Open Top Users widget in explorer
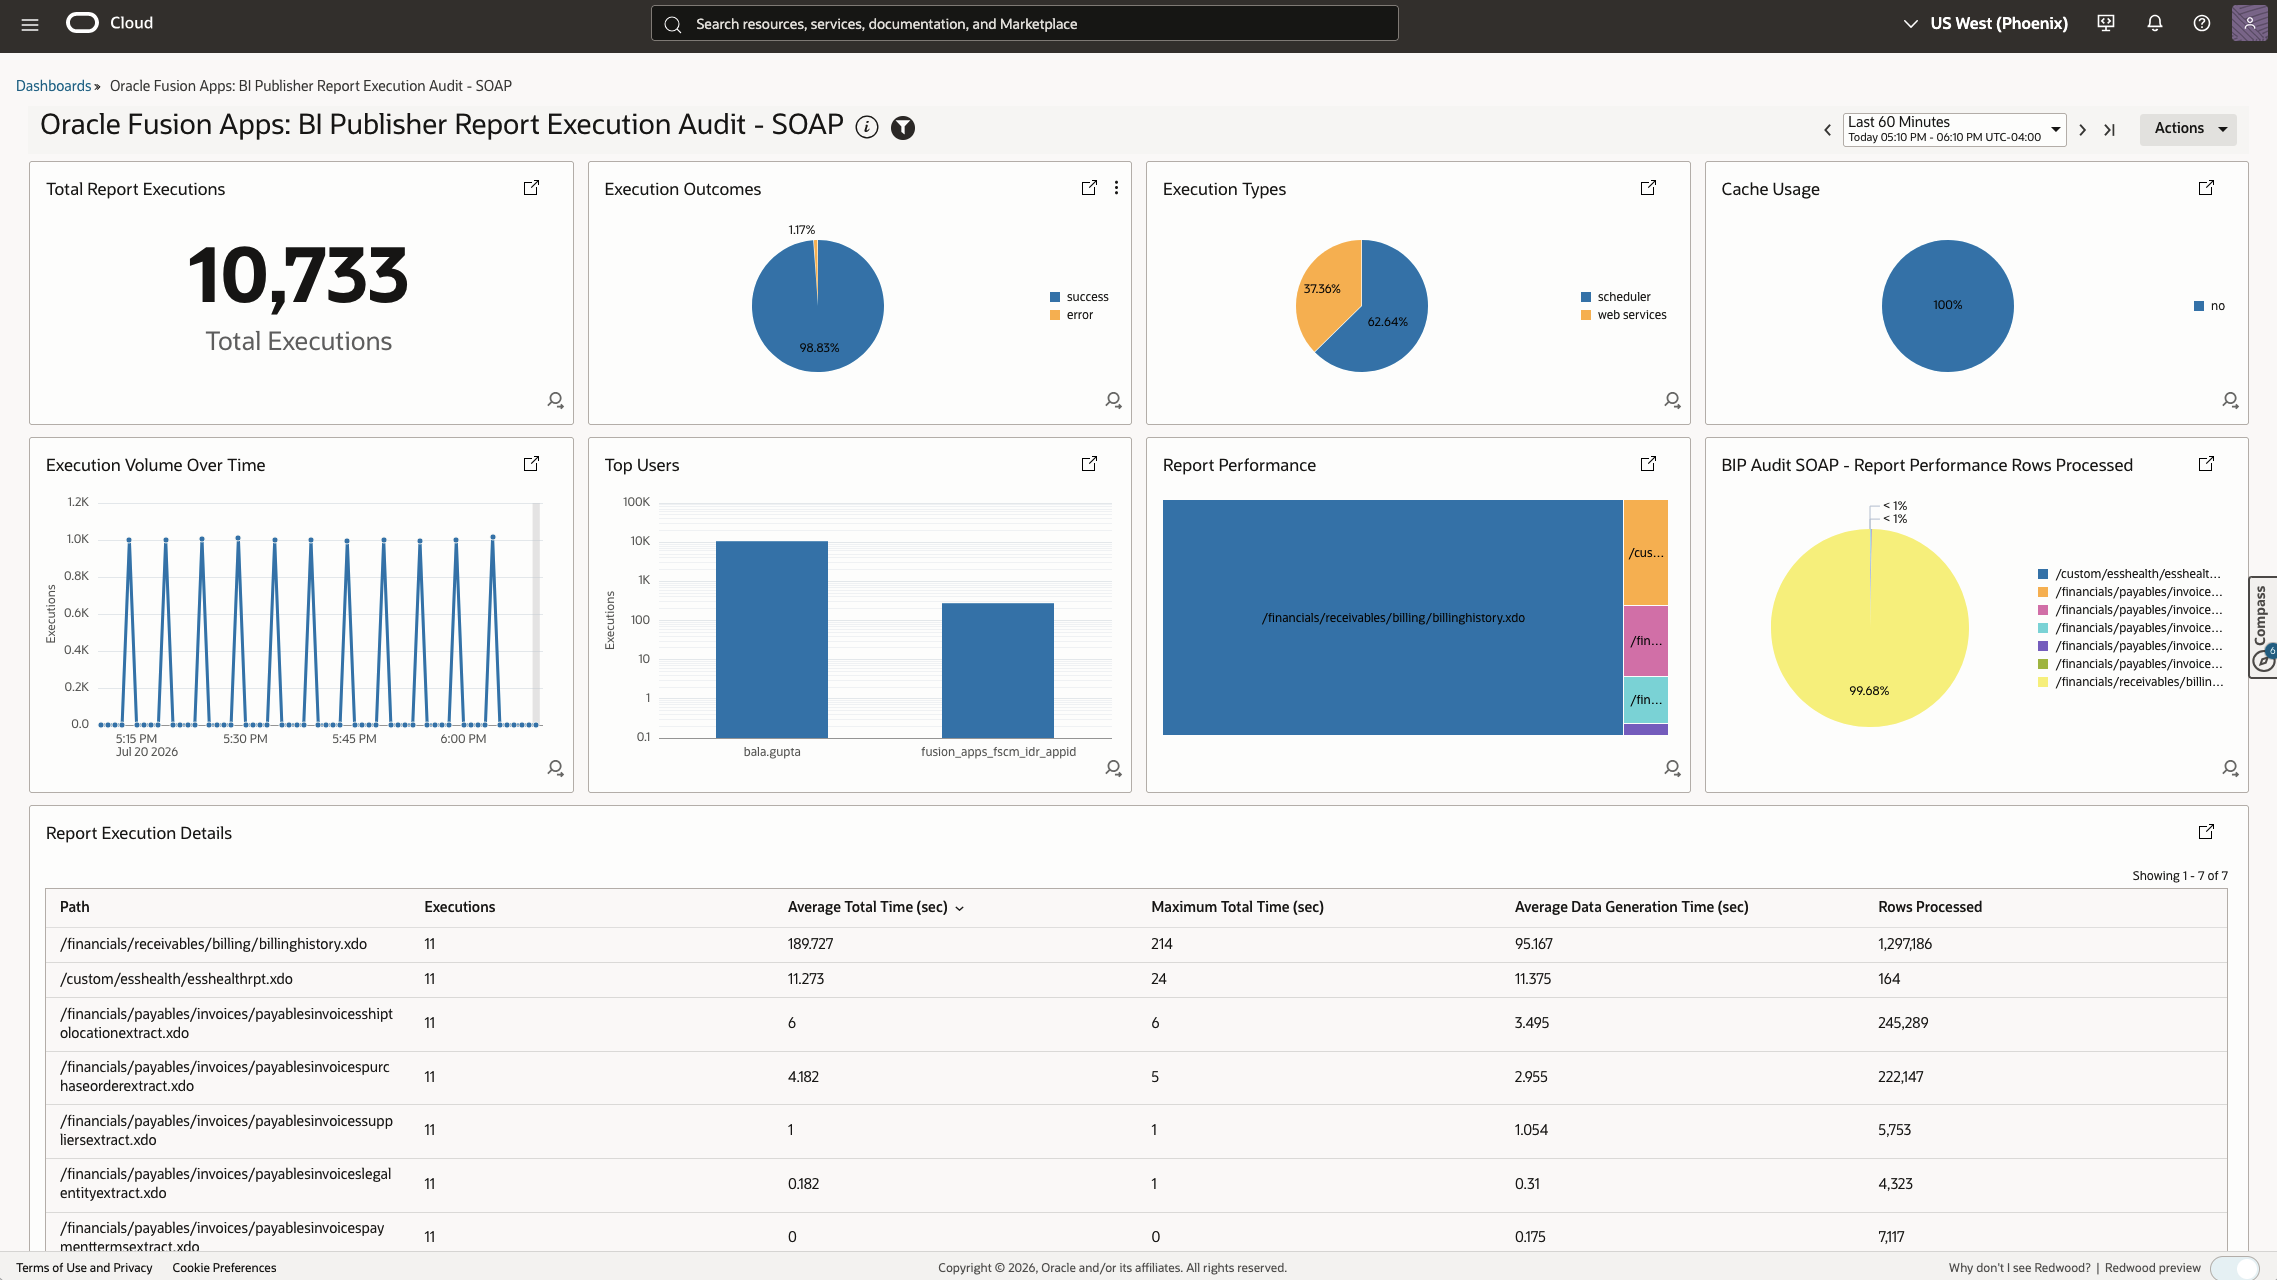This screenshot has height=1280, width=2277. [1089, 464]
